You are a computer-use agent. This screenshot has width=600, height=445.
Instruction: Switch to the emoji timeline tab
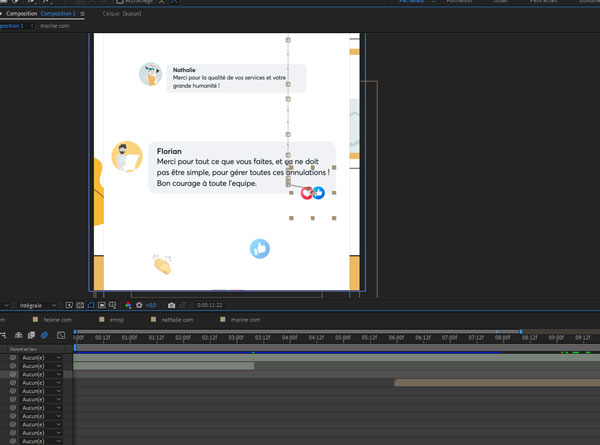point(116,319)
